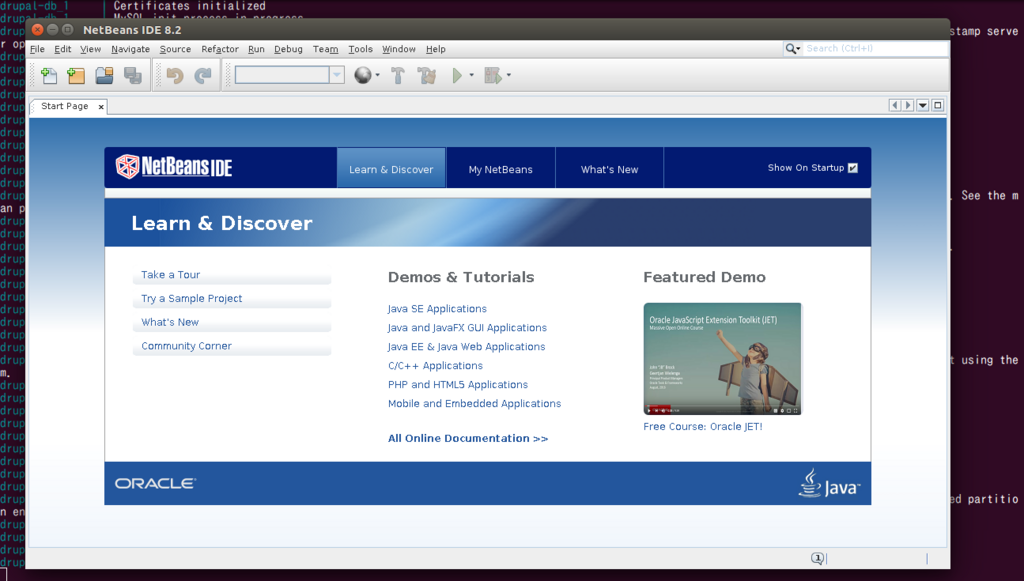Click the Clean and Build icon
This screenshot has height=581, width=1024.
point(427,76)
